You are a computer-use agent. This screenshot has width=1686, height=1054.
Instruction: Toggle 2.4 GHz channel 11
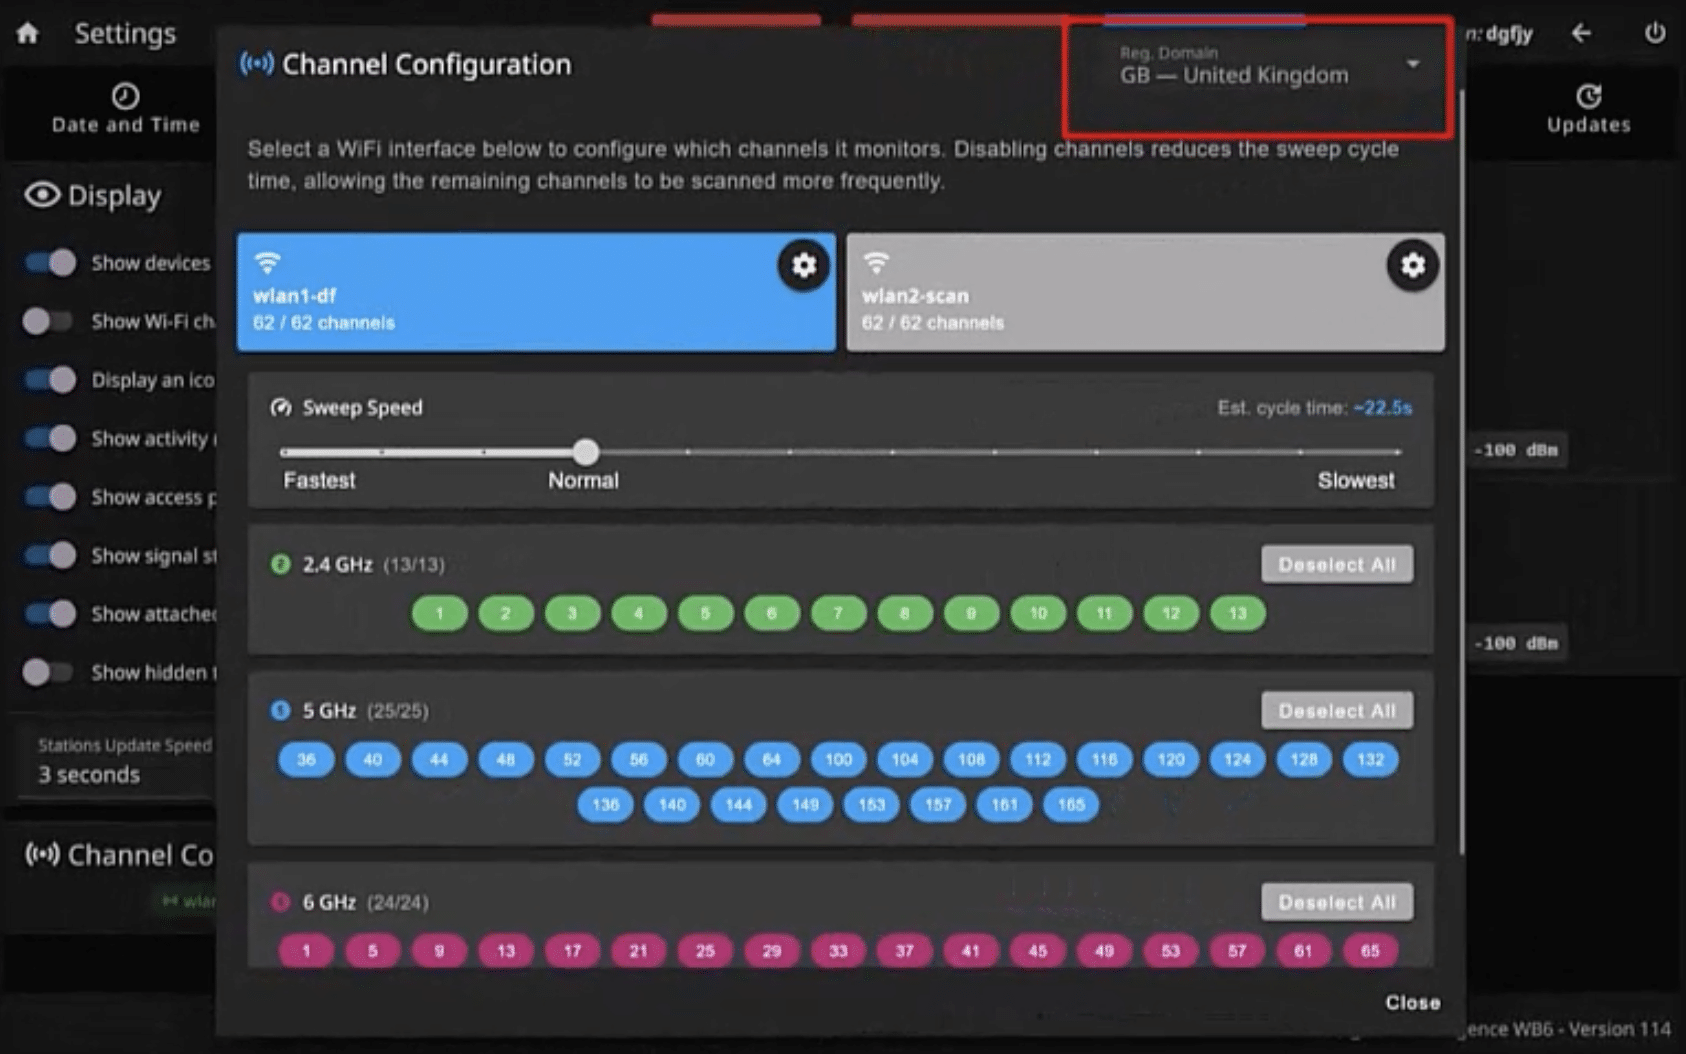click(1104, 613)
